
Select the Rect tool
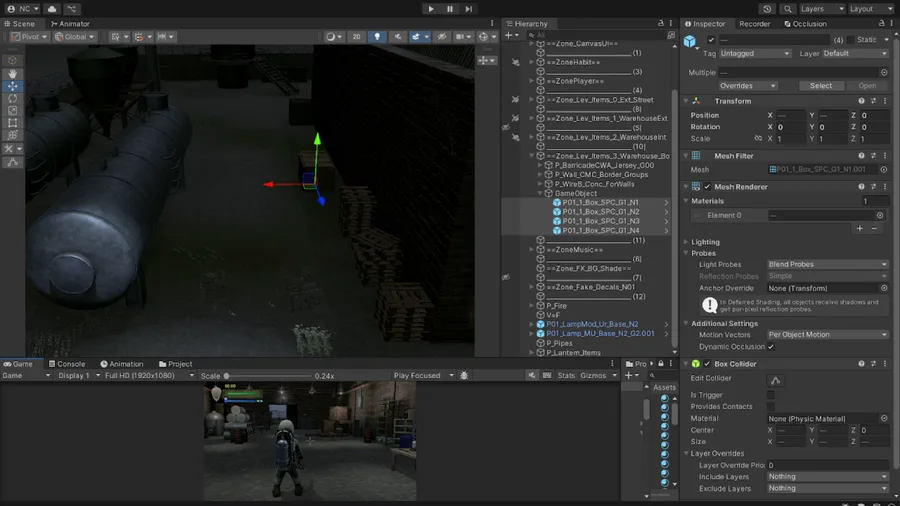pyautogui.click(x=12, y=123)
